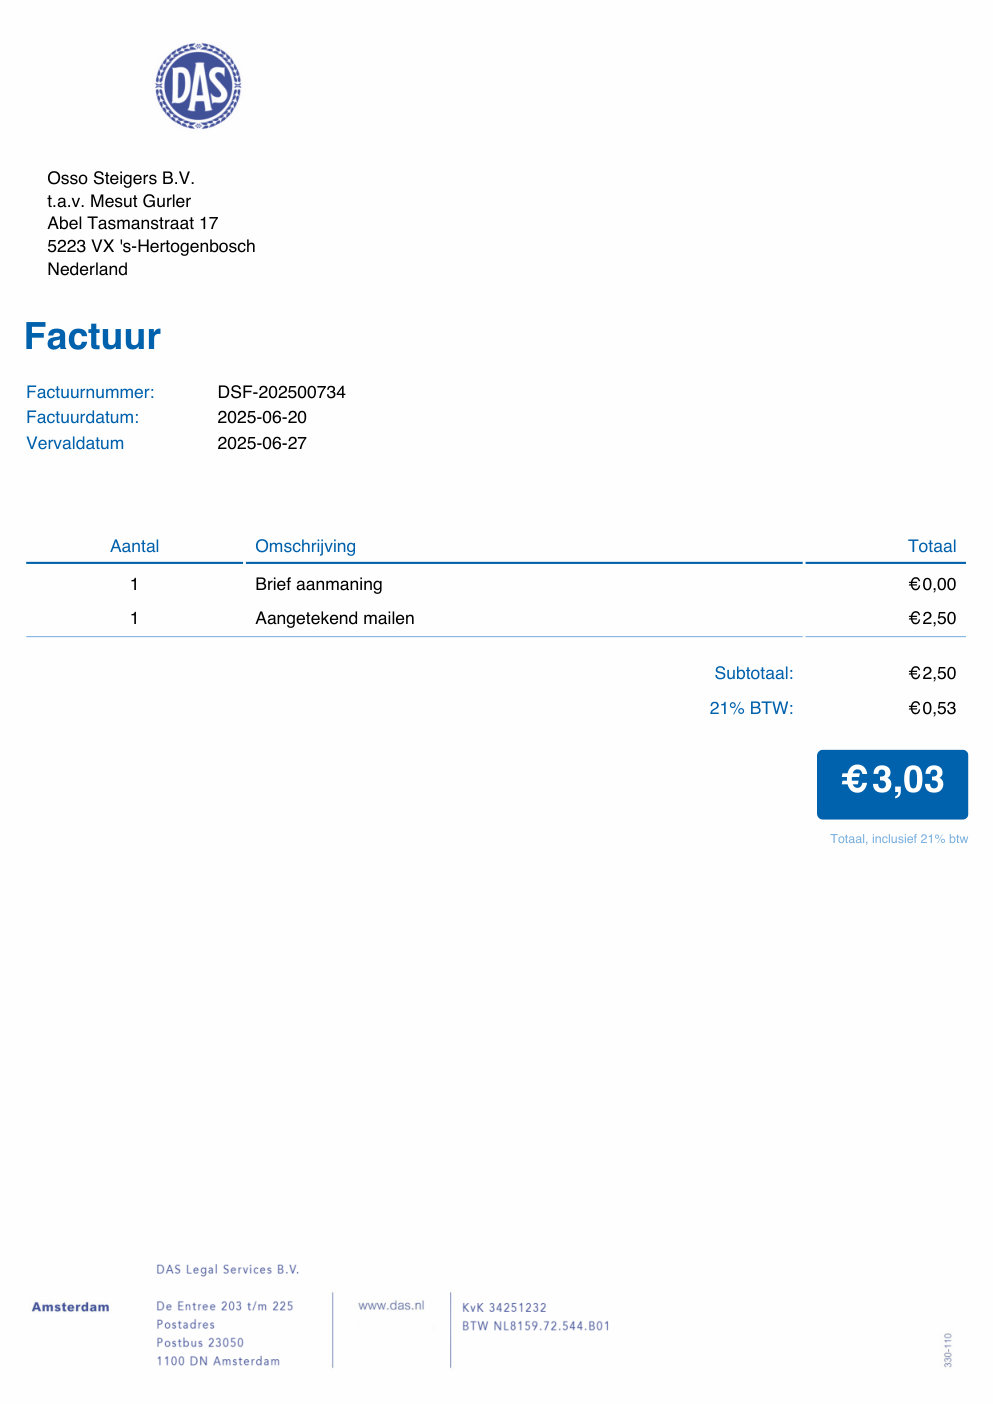Click the Subtotaal label
Image resolution: width=993 pixels, height=1404 pixels.
[754, 673]
